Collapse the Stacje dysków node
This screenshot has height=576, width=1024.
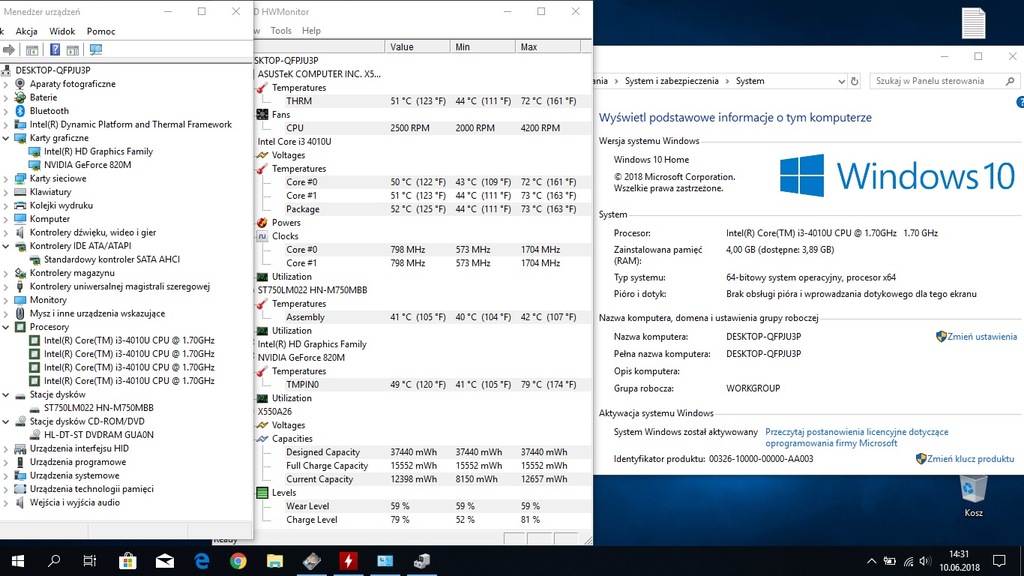tap(6, 394)
